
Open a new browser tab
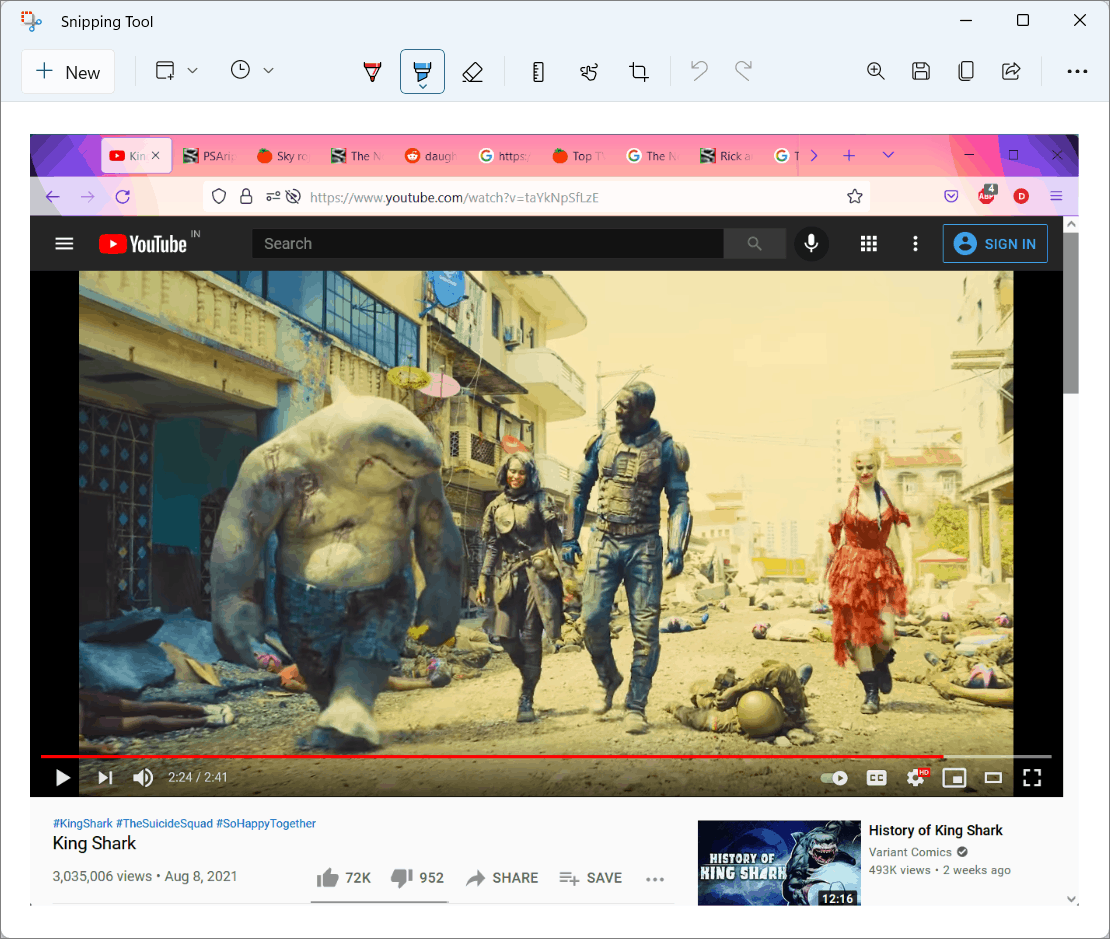[x=849, y=155]
